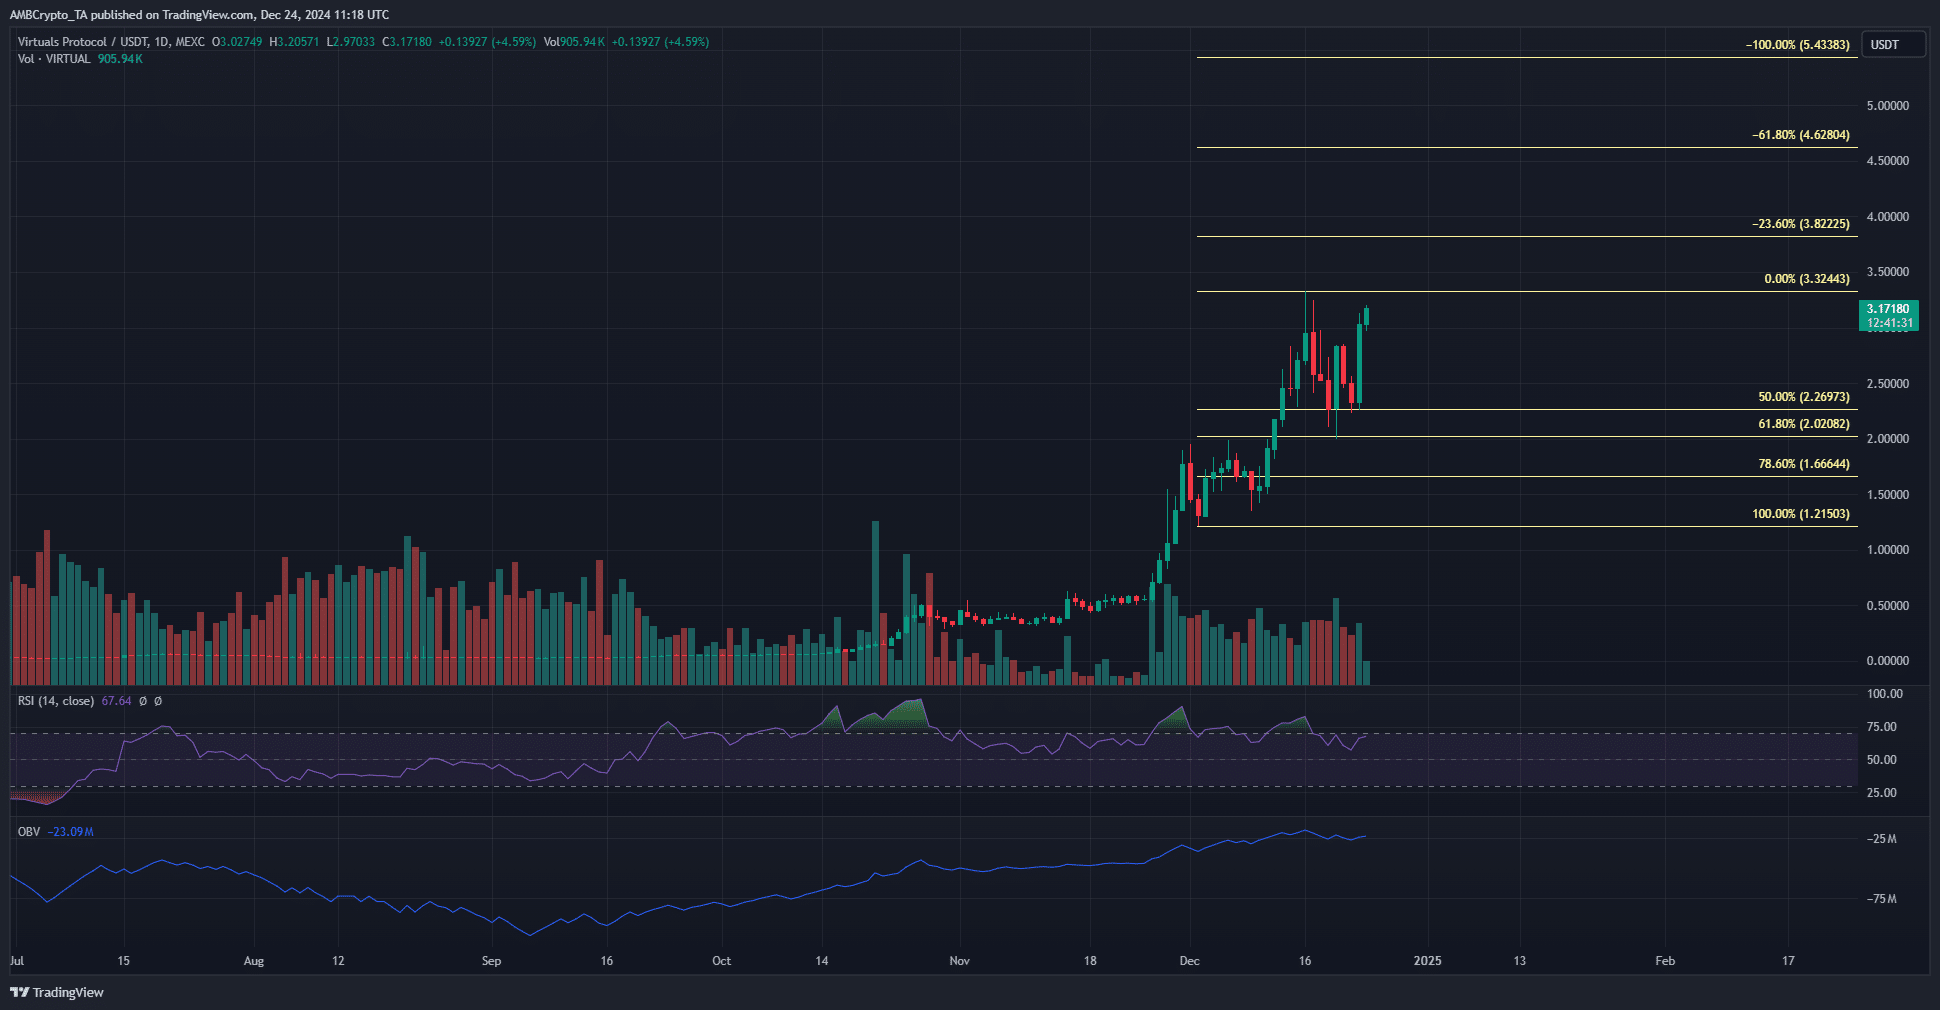Select the 78.60% (1.66644) Fibonacci label
Viewport: 1940px width, 1010px height.
pos(1804,464)
